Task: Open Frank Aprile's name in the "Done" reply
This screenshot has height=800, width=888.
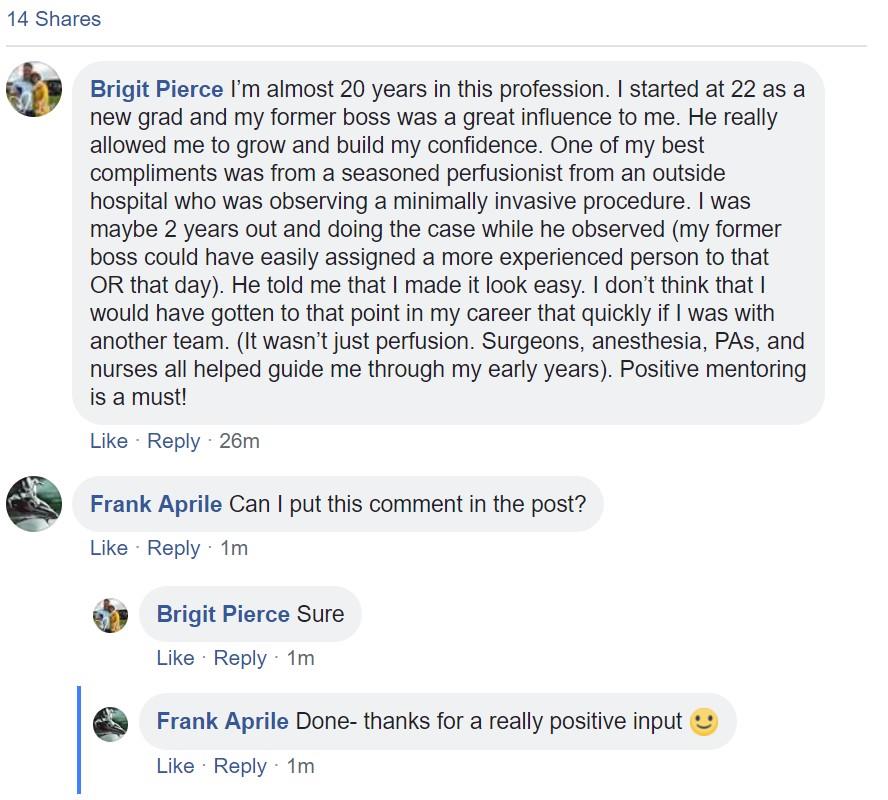Action: [x=223, y=722]
